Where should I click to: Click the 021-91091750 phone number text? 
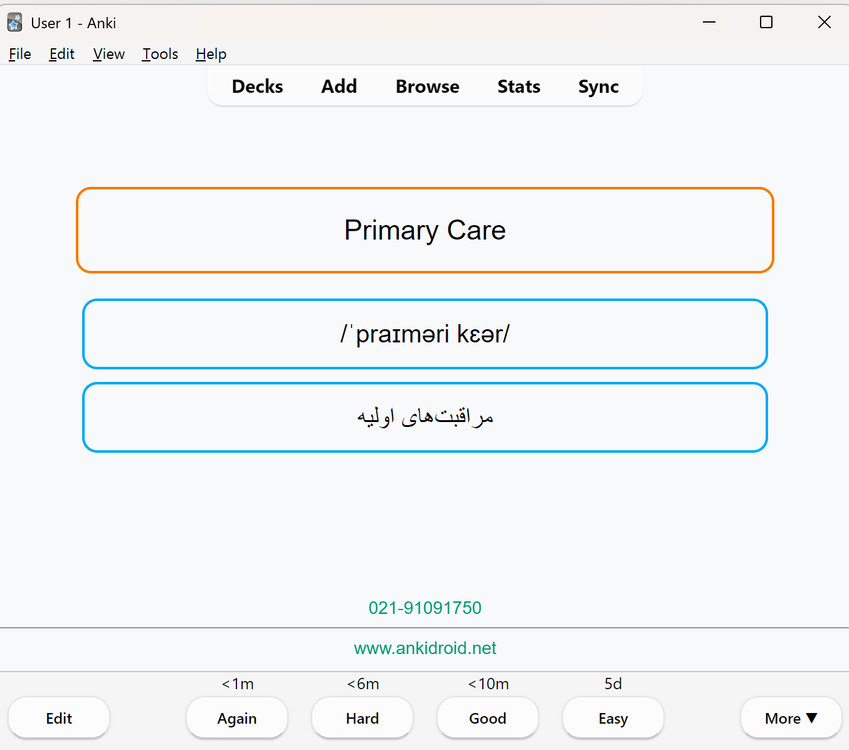pos(425,608)
